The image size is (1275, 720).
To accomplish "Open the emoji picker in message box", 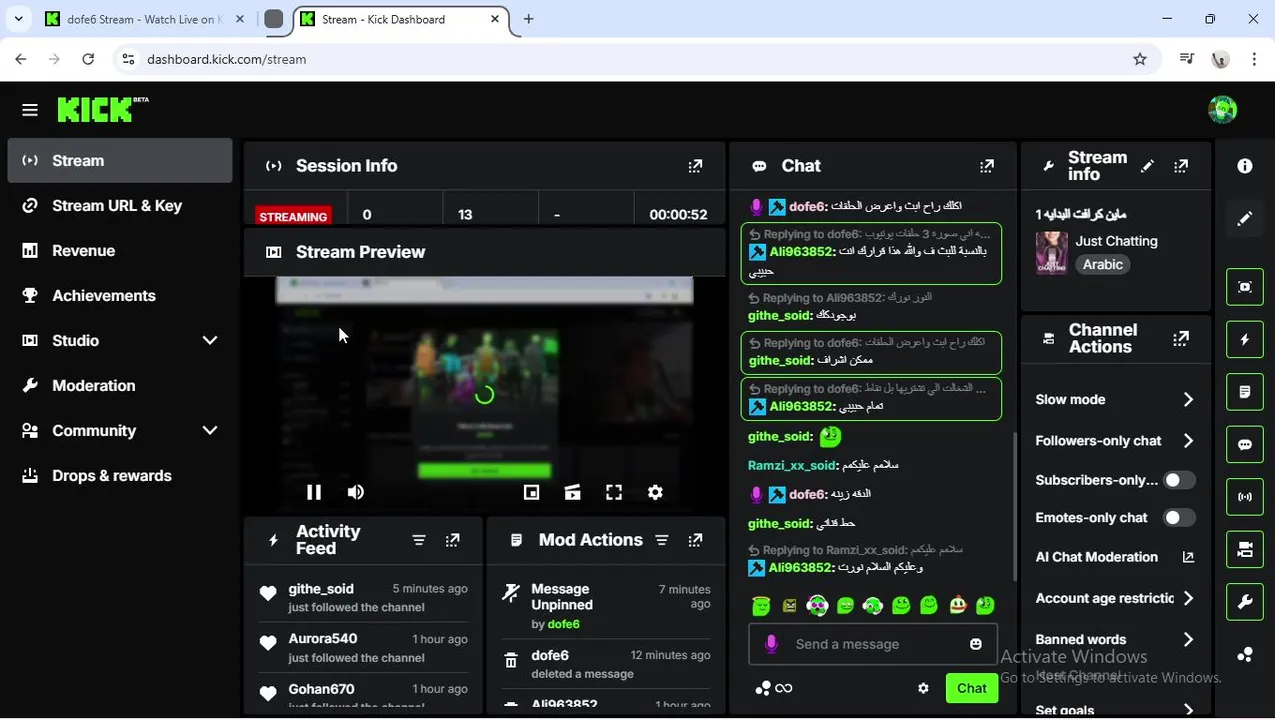I will click(976, 644).
